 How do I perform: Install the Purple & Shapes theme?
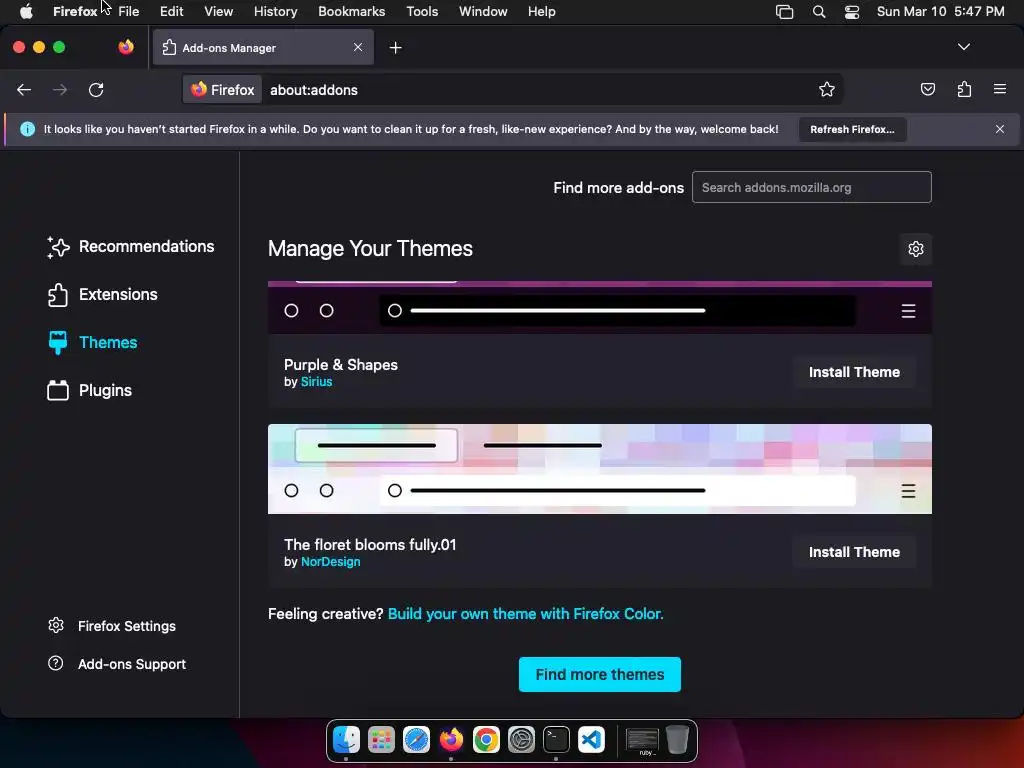pos(854,372)
